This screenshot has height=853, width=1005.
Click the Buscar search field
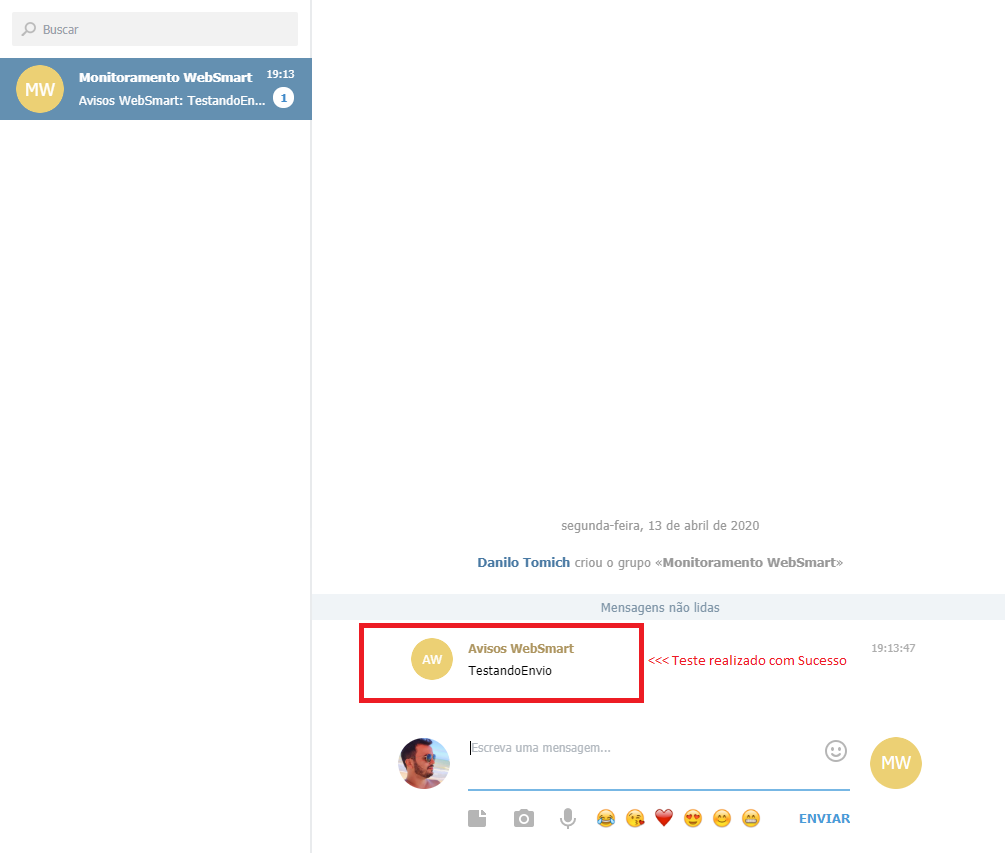[154, 29]
